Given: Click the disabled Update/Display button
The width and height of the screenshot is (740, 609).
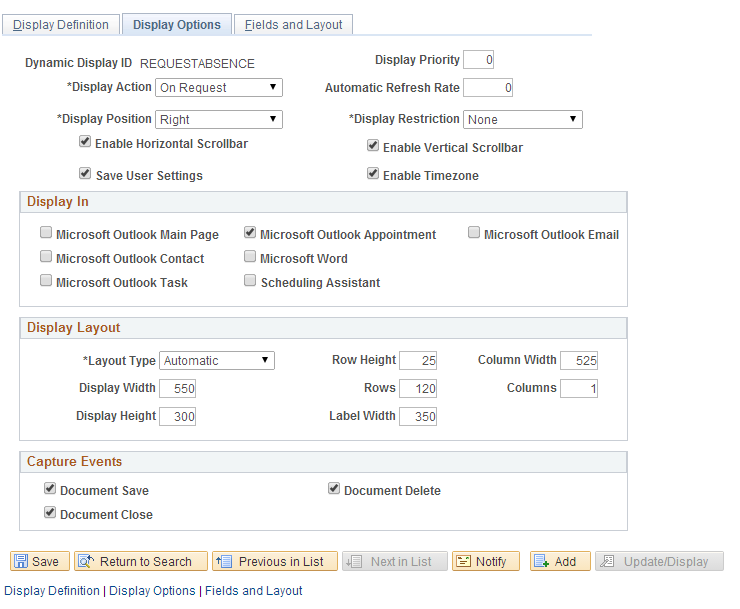Looking at the screenshot, I should 659,561.
